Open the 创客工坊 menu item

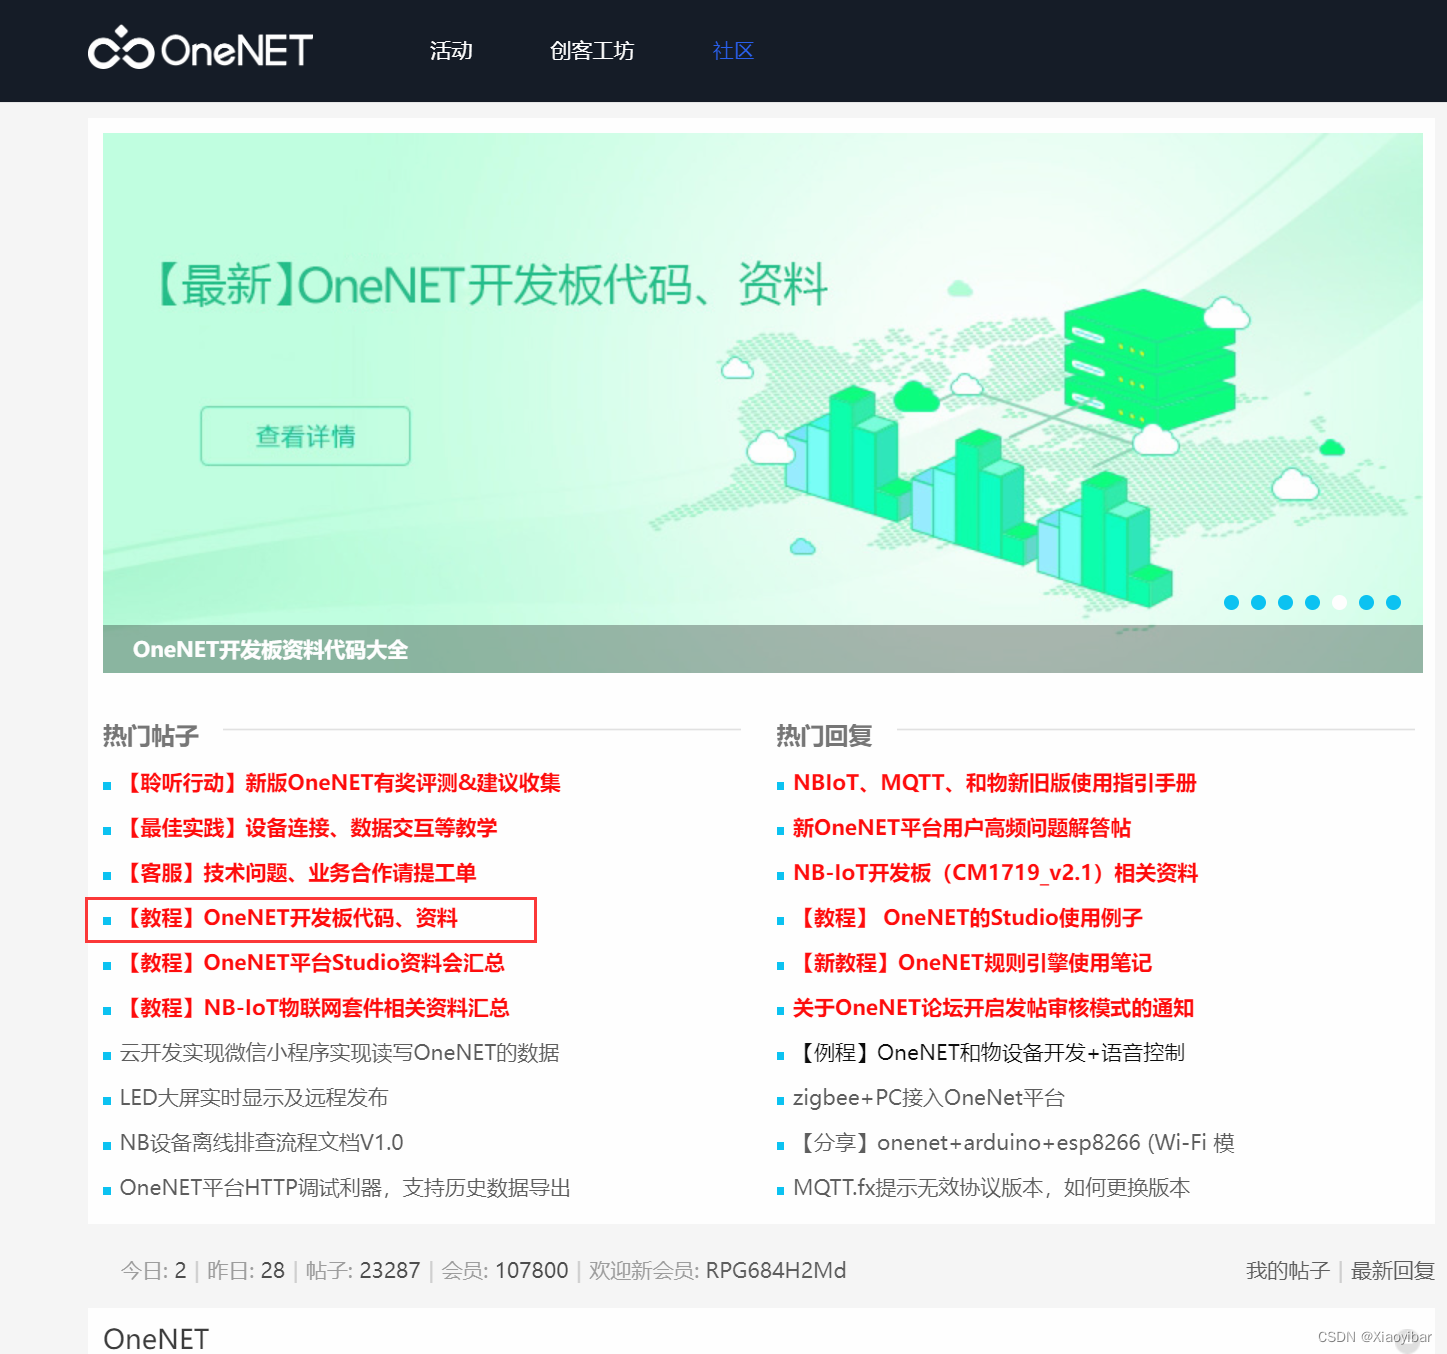coord(592,51)
